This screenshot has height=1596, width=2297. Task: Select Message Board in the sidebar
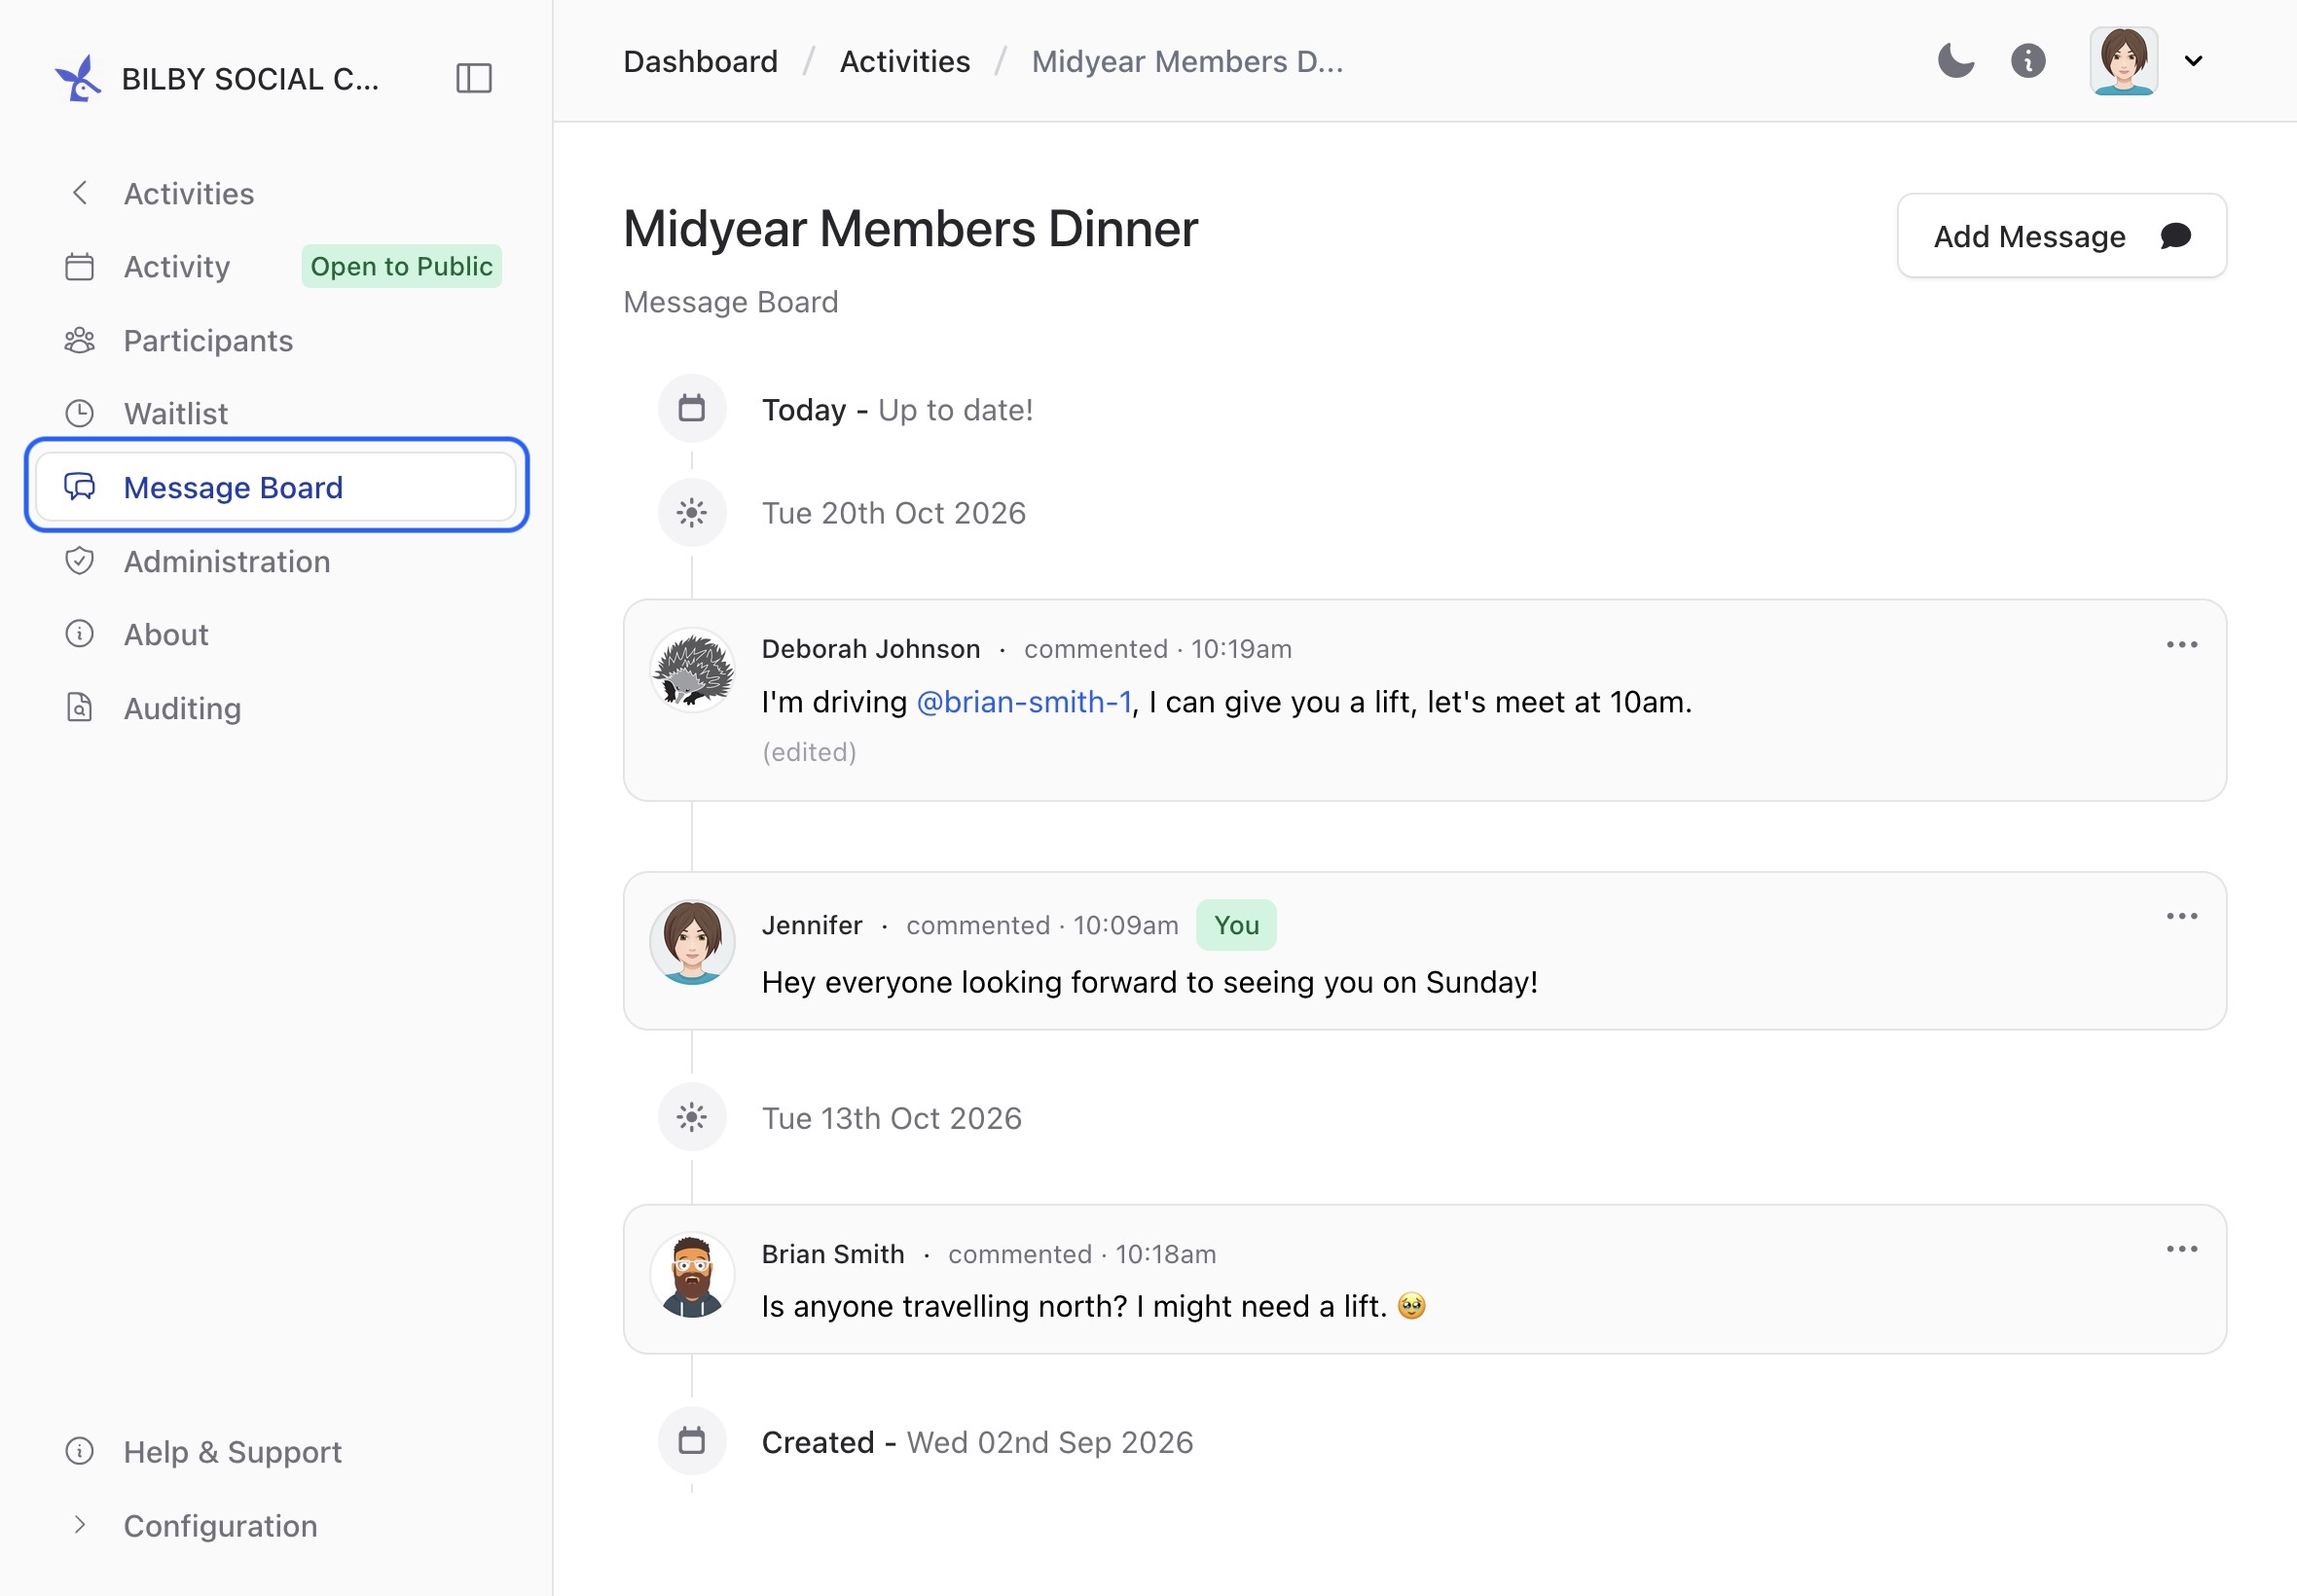(276, 487)
